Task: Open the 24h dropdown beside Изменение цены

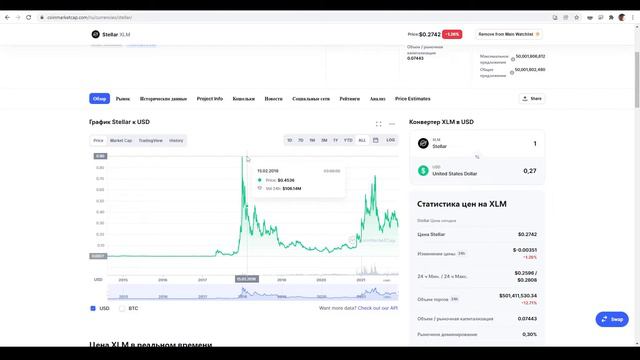Action: [x=462, y=253]
